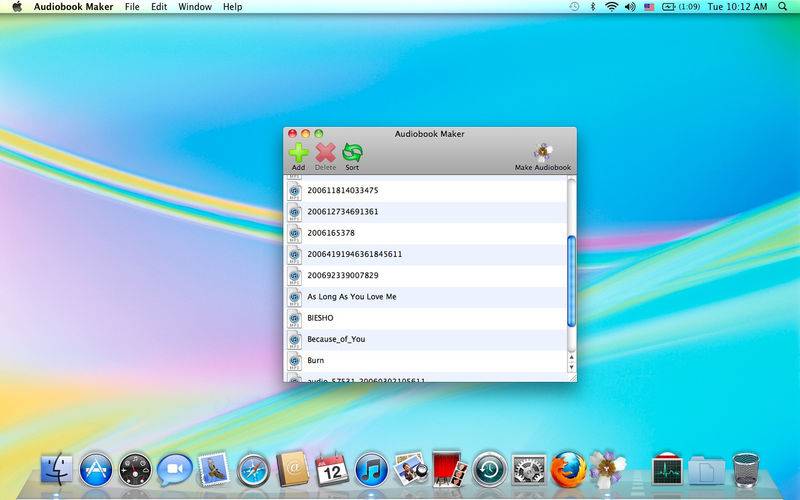Select the BIESHO list row

pyautogui.click(x=426, y=318)
